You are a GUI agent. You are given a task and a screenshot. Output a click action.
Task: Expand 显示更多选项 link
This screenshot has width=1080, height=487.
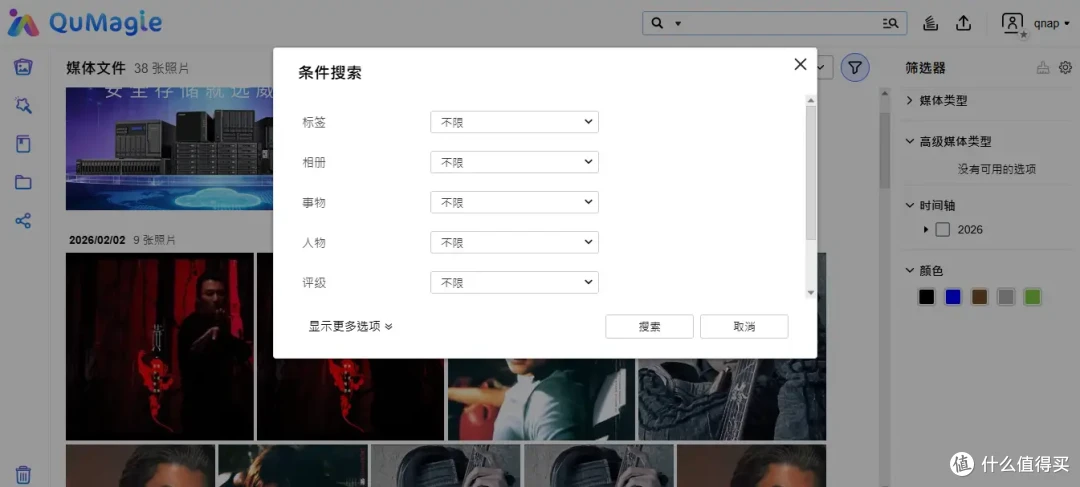(x=351, y=327)
